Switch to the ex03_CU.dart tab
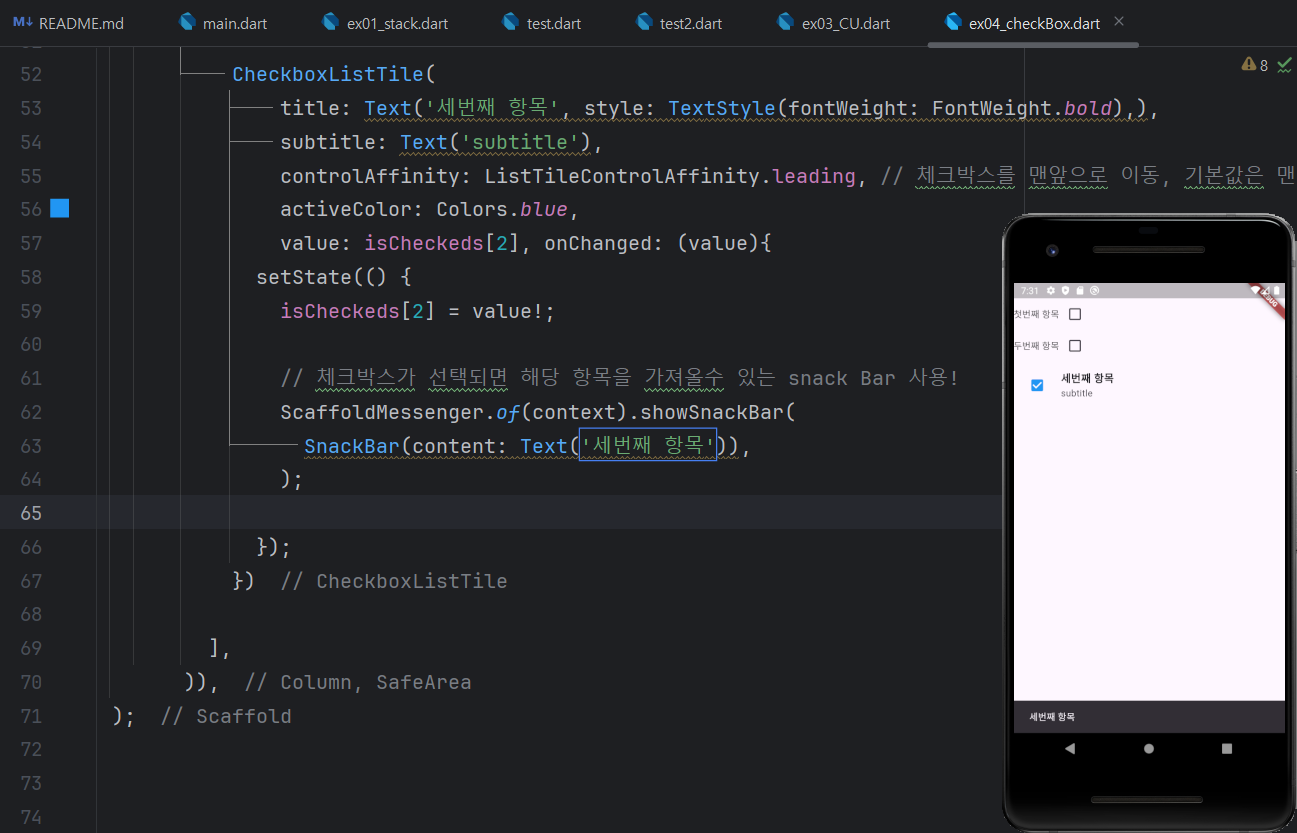 (x=833, y=23)
